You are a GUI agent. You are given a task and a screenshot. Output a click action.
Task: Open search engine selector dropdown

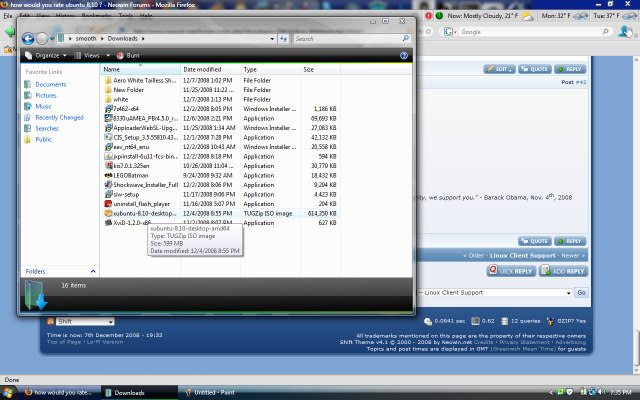450,32
